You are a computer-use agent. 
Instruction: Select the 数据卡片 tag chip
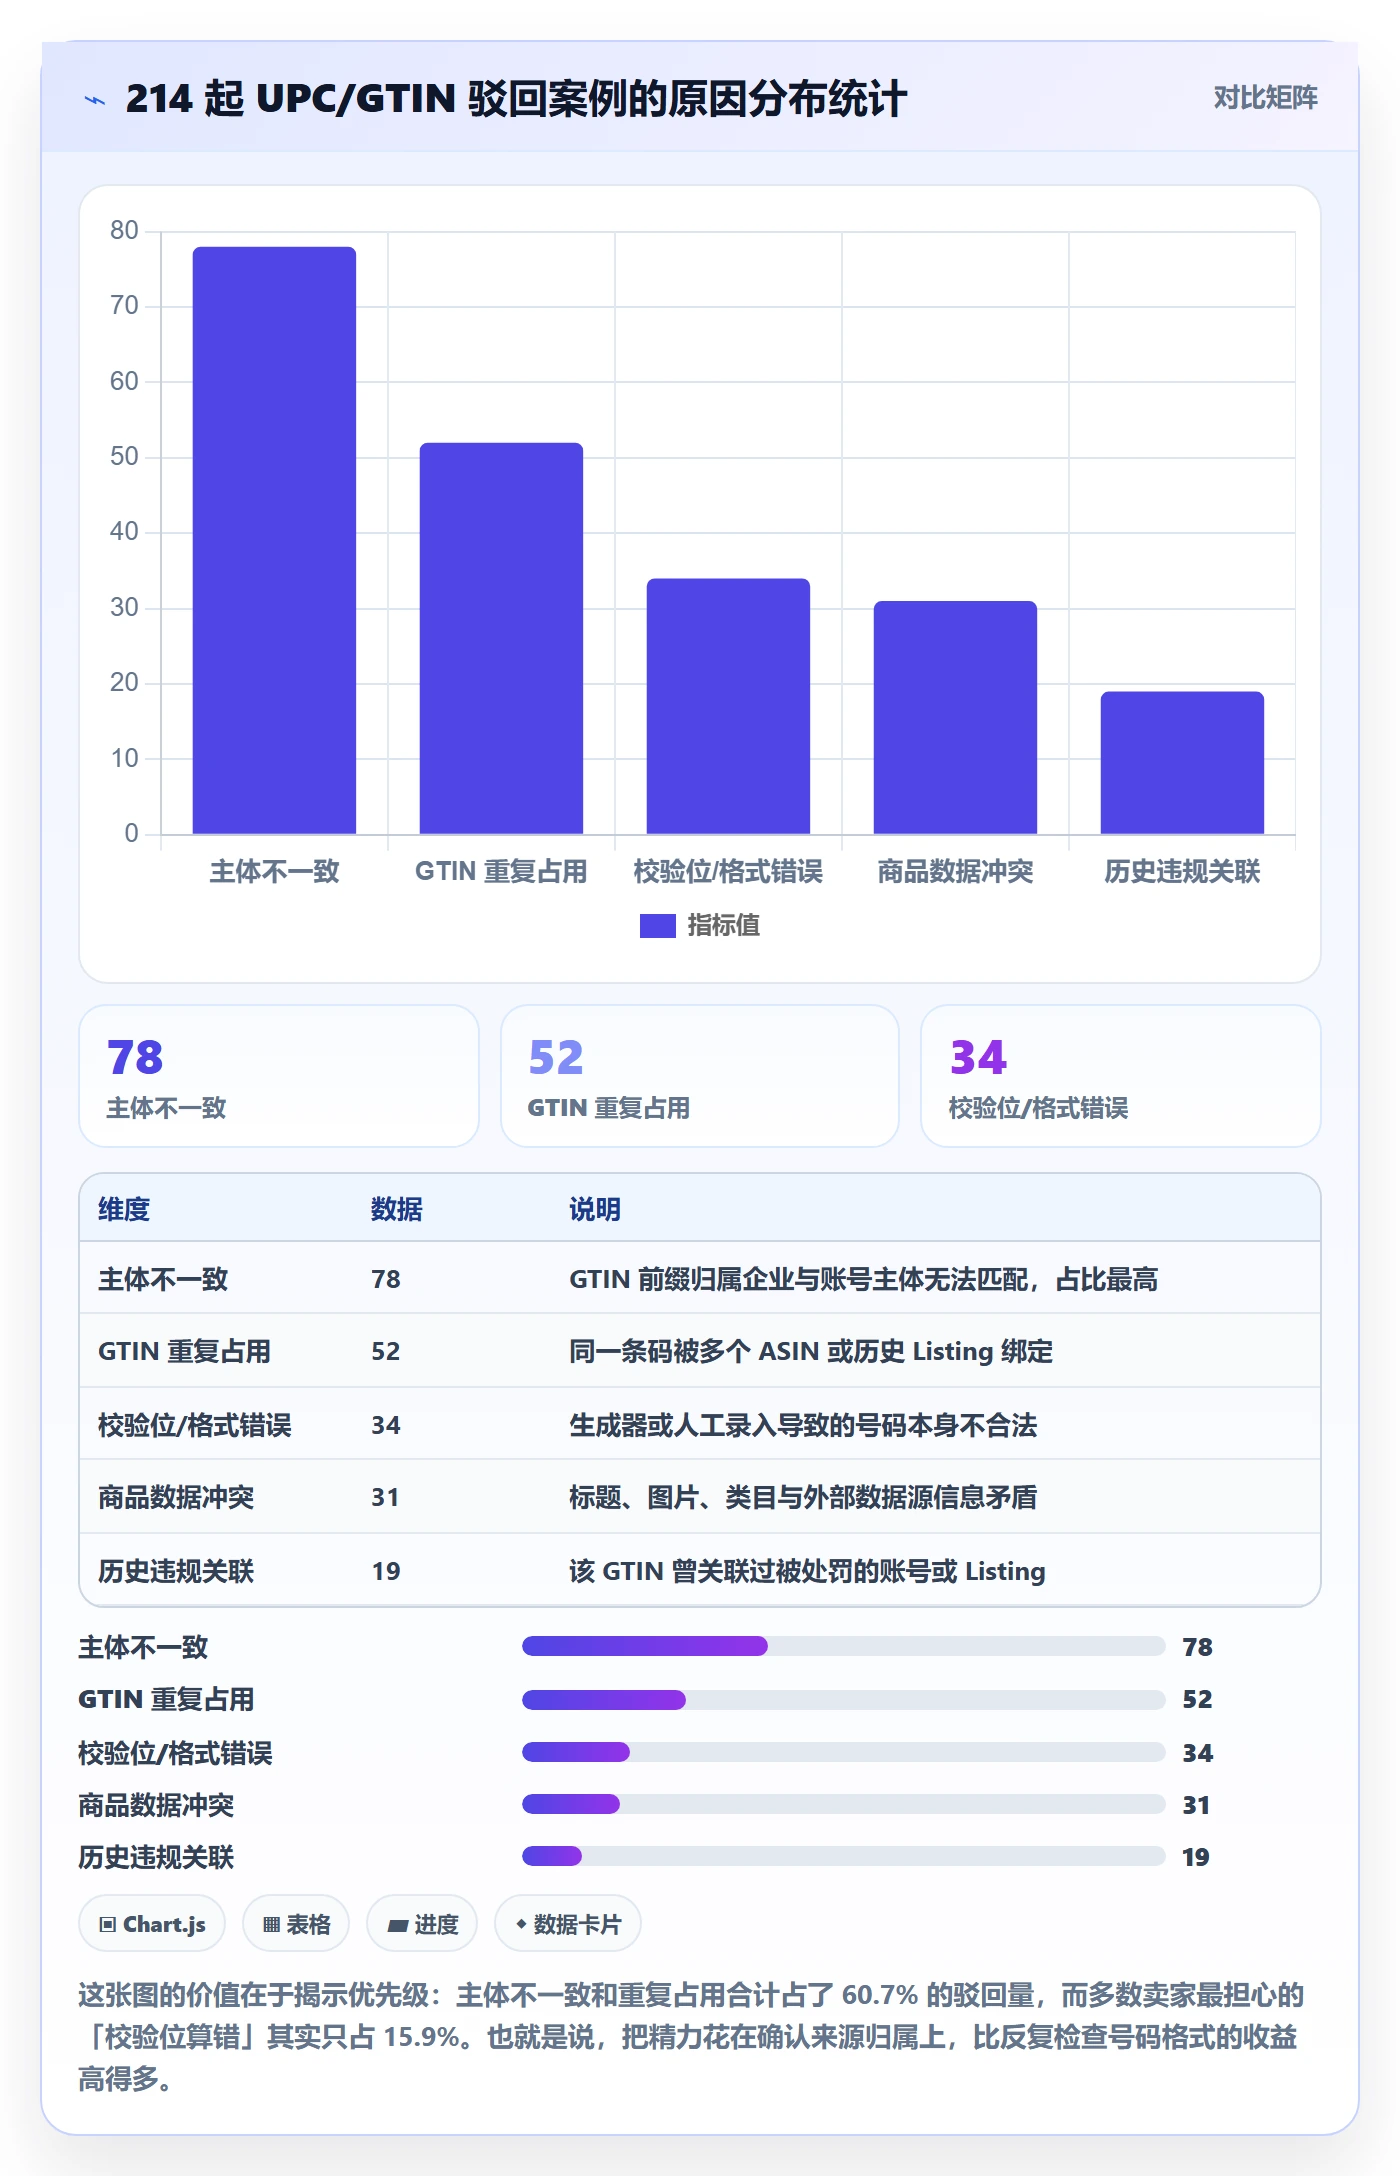click(568, 1923)
